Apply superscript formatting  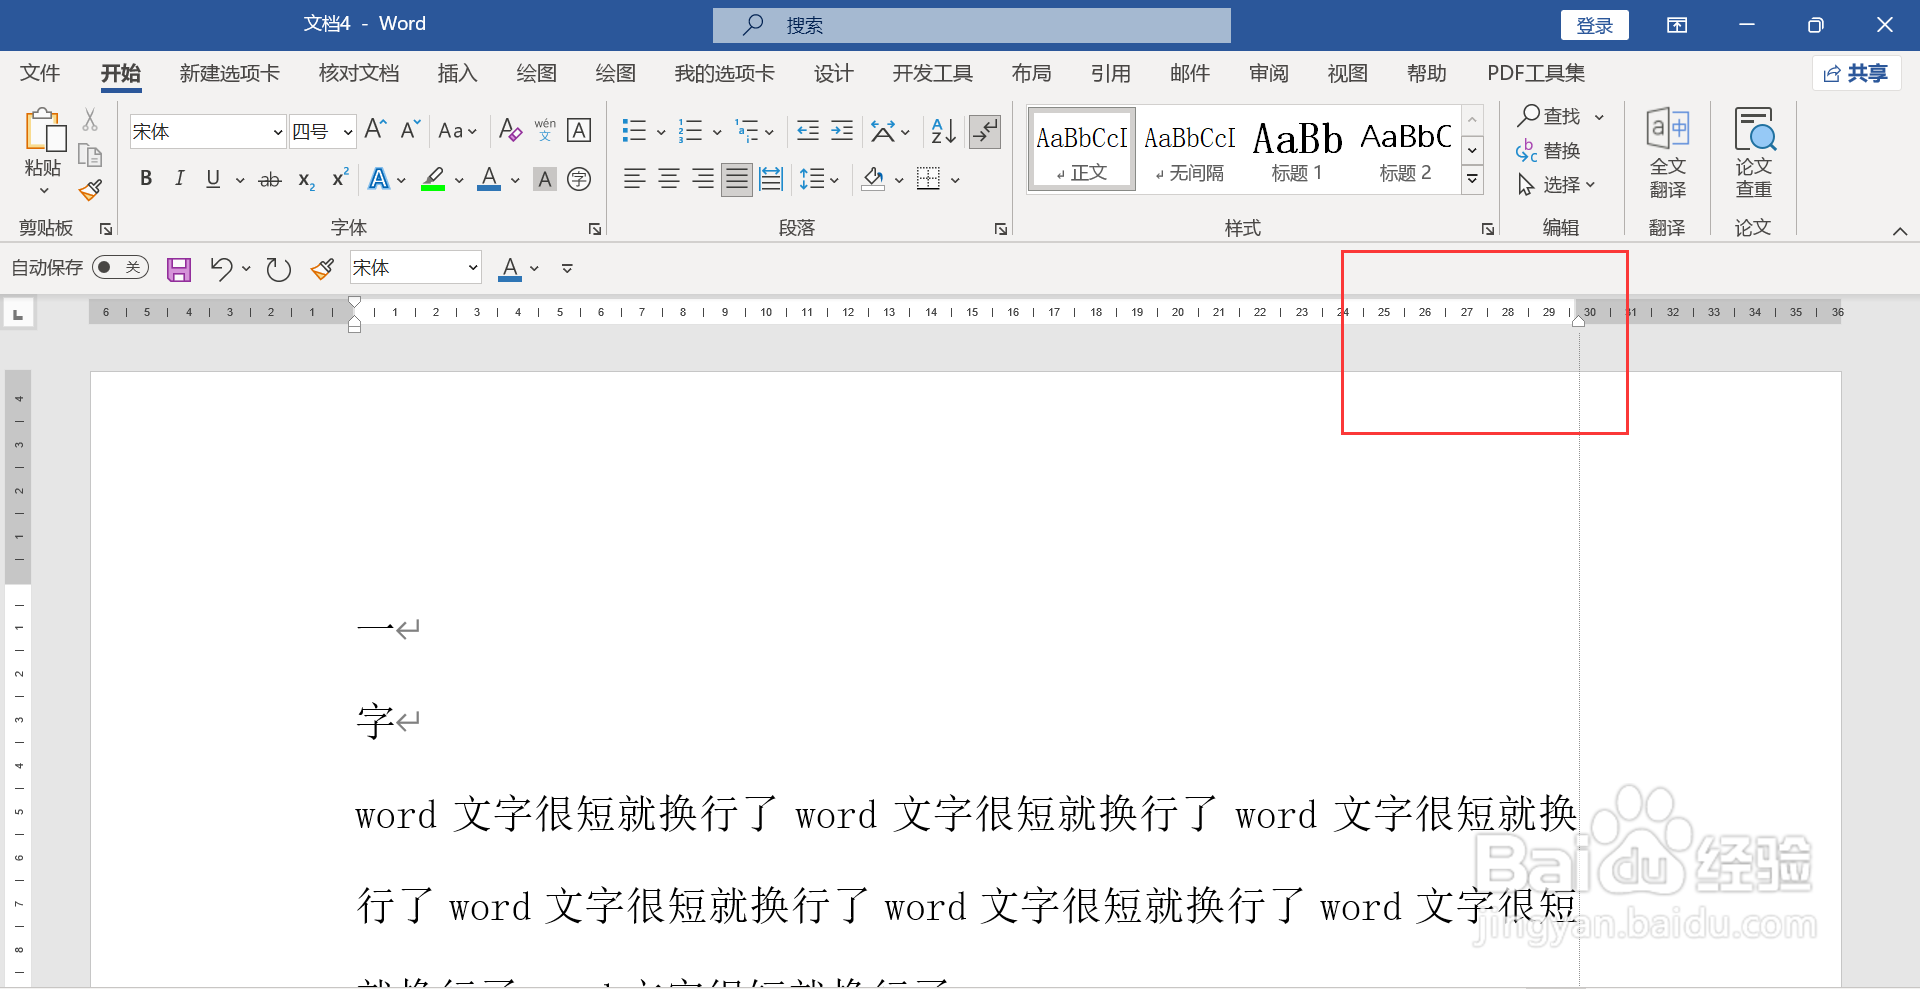(x=340, y=178)
